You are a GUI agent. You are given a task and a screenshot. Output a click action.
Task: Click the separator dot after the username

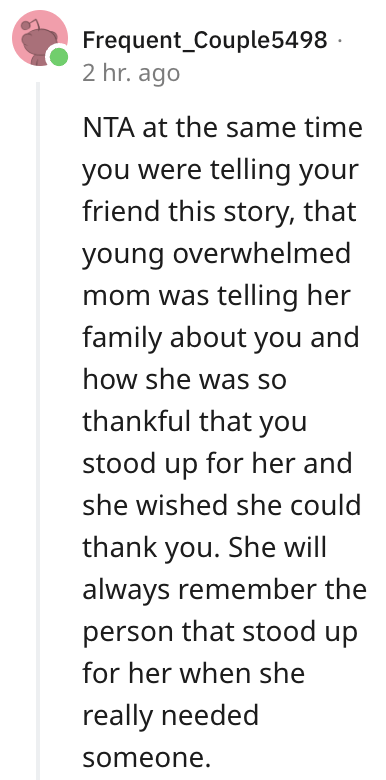[x=339, y=41]
